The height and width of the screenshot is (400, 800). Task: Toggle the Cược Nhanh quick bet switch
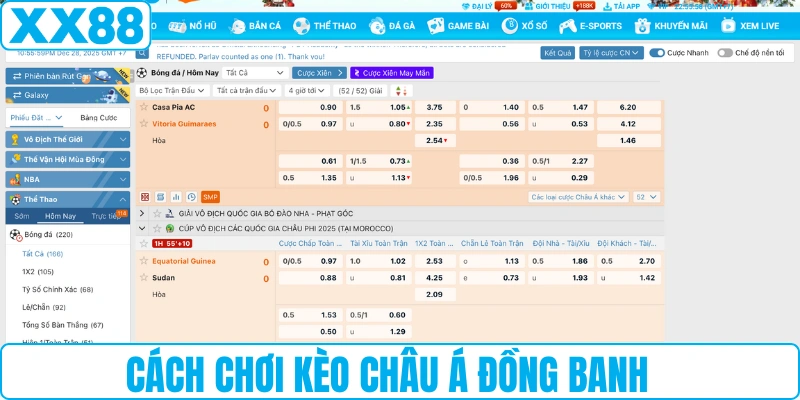pos(657,53)
